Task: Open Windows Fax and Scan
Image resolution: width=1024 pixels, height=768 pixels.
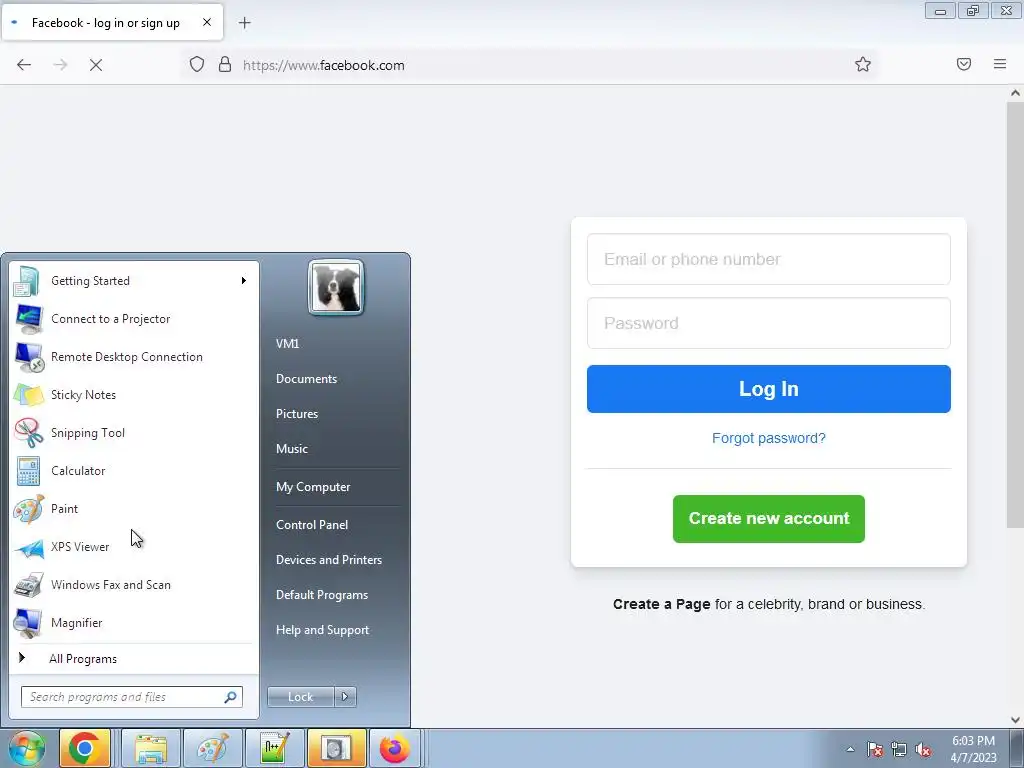Action: [134, 584]
